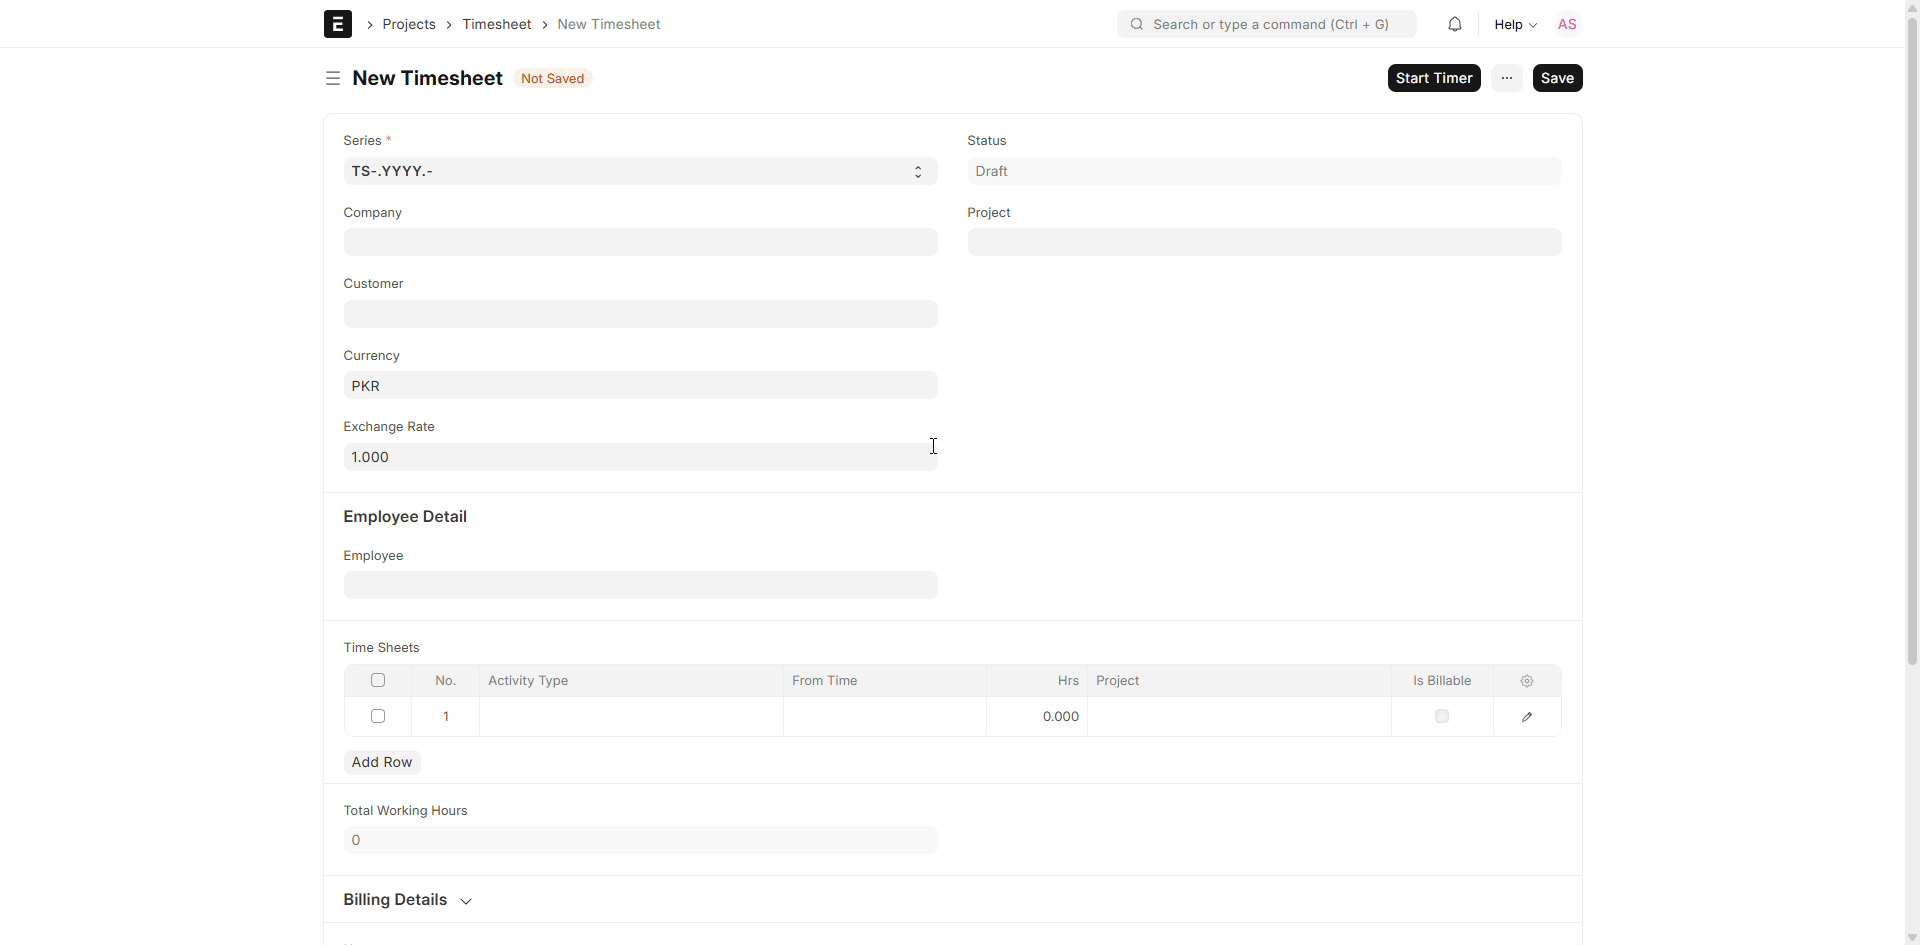Check the row 1 selection checkbox

click(378, 717)
